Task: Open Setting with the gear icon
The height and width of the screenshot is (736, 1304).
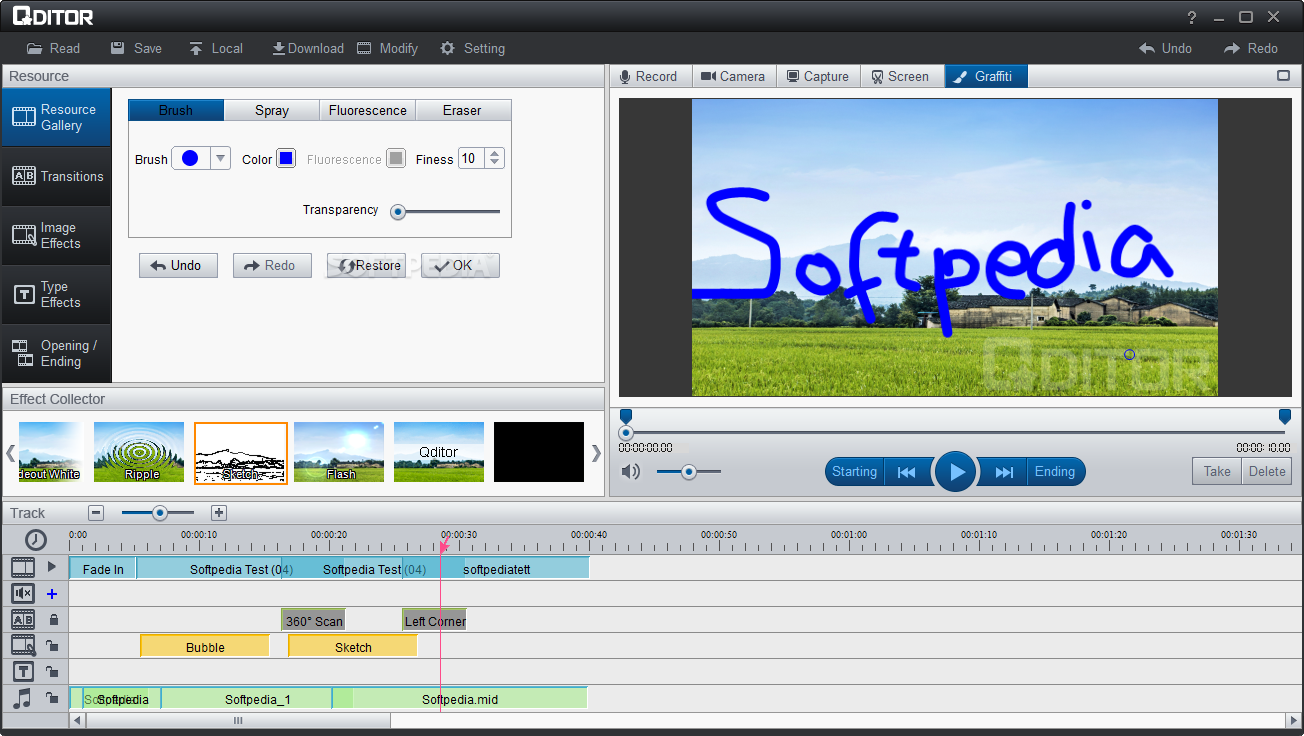Action: [x=472, y=48]
